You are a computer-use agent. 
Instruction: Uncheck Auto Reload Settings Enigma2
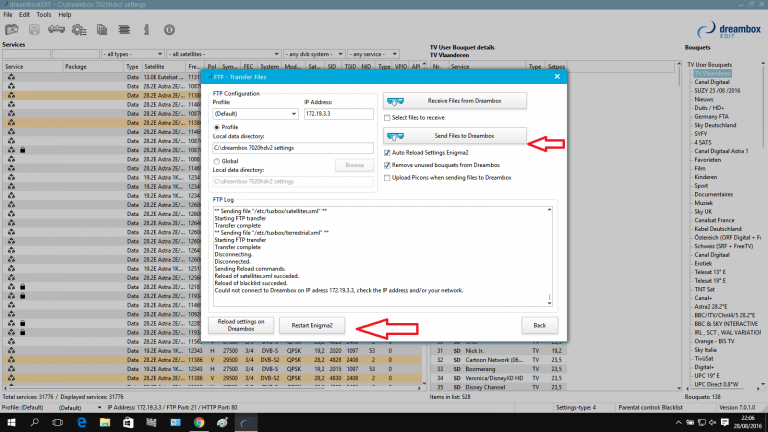click(x=388, y=153)
